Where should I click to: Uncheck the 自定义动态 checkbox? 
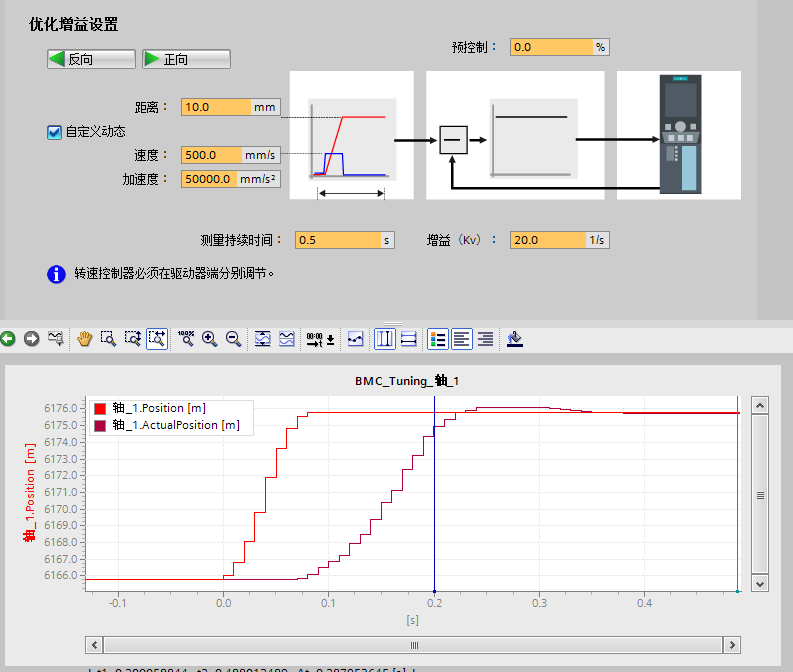click(x=54, y=132)
